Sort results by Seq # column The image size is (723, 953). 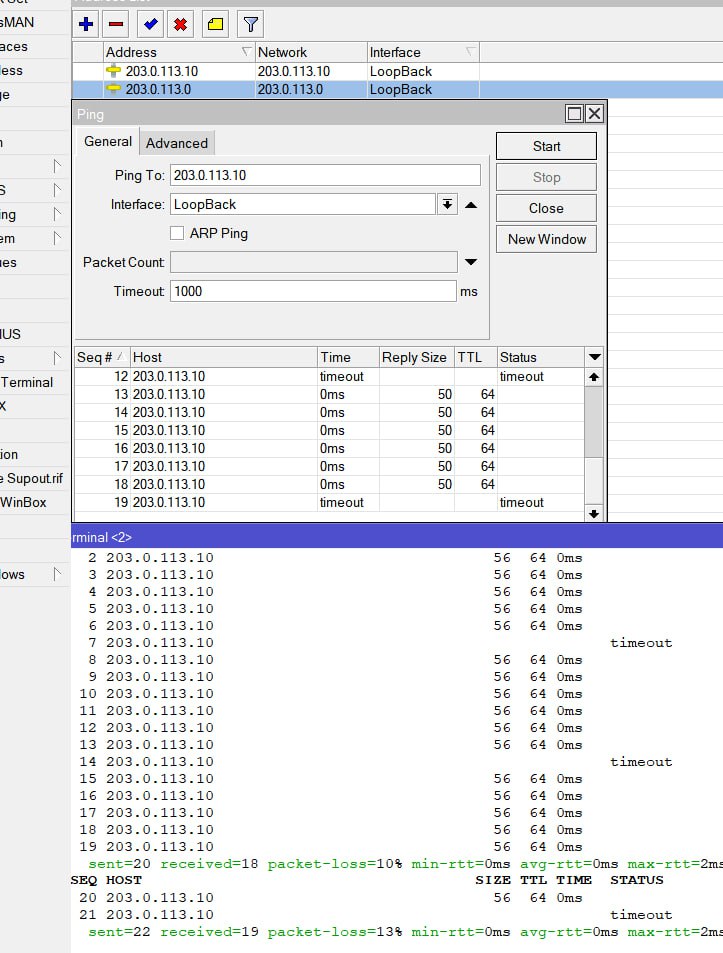pyautogui.click(x=102, y=357)
